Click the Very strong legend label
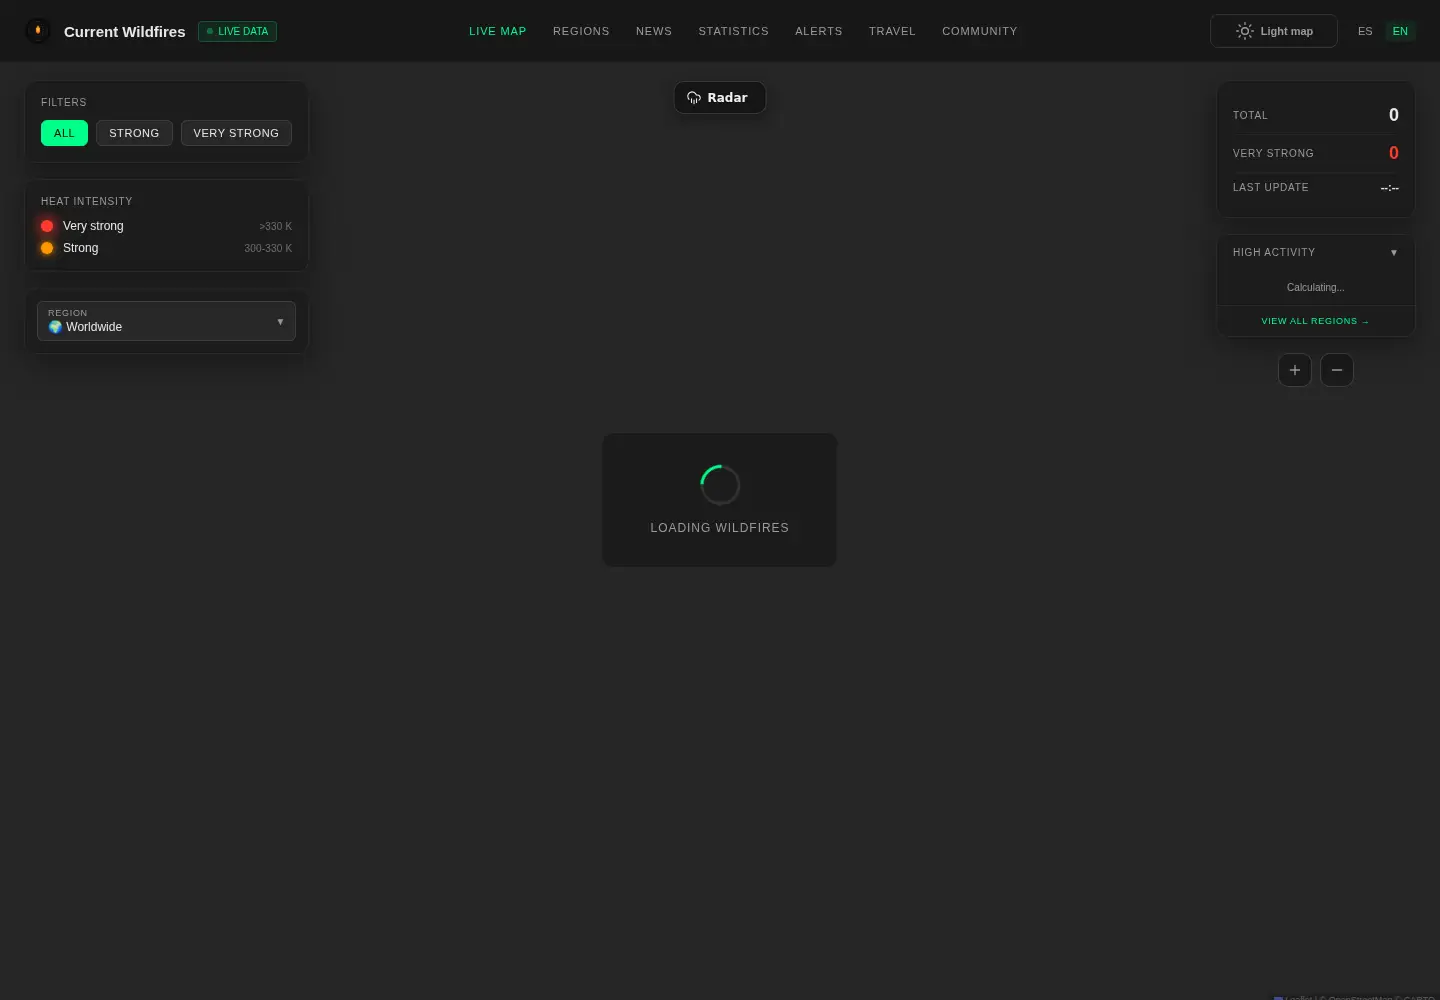The width and height of the screenshot is (1440, 1000). click(93, 226)
